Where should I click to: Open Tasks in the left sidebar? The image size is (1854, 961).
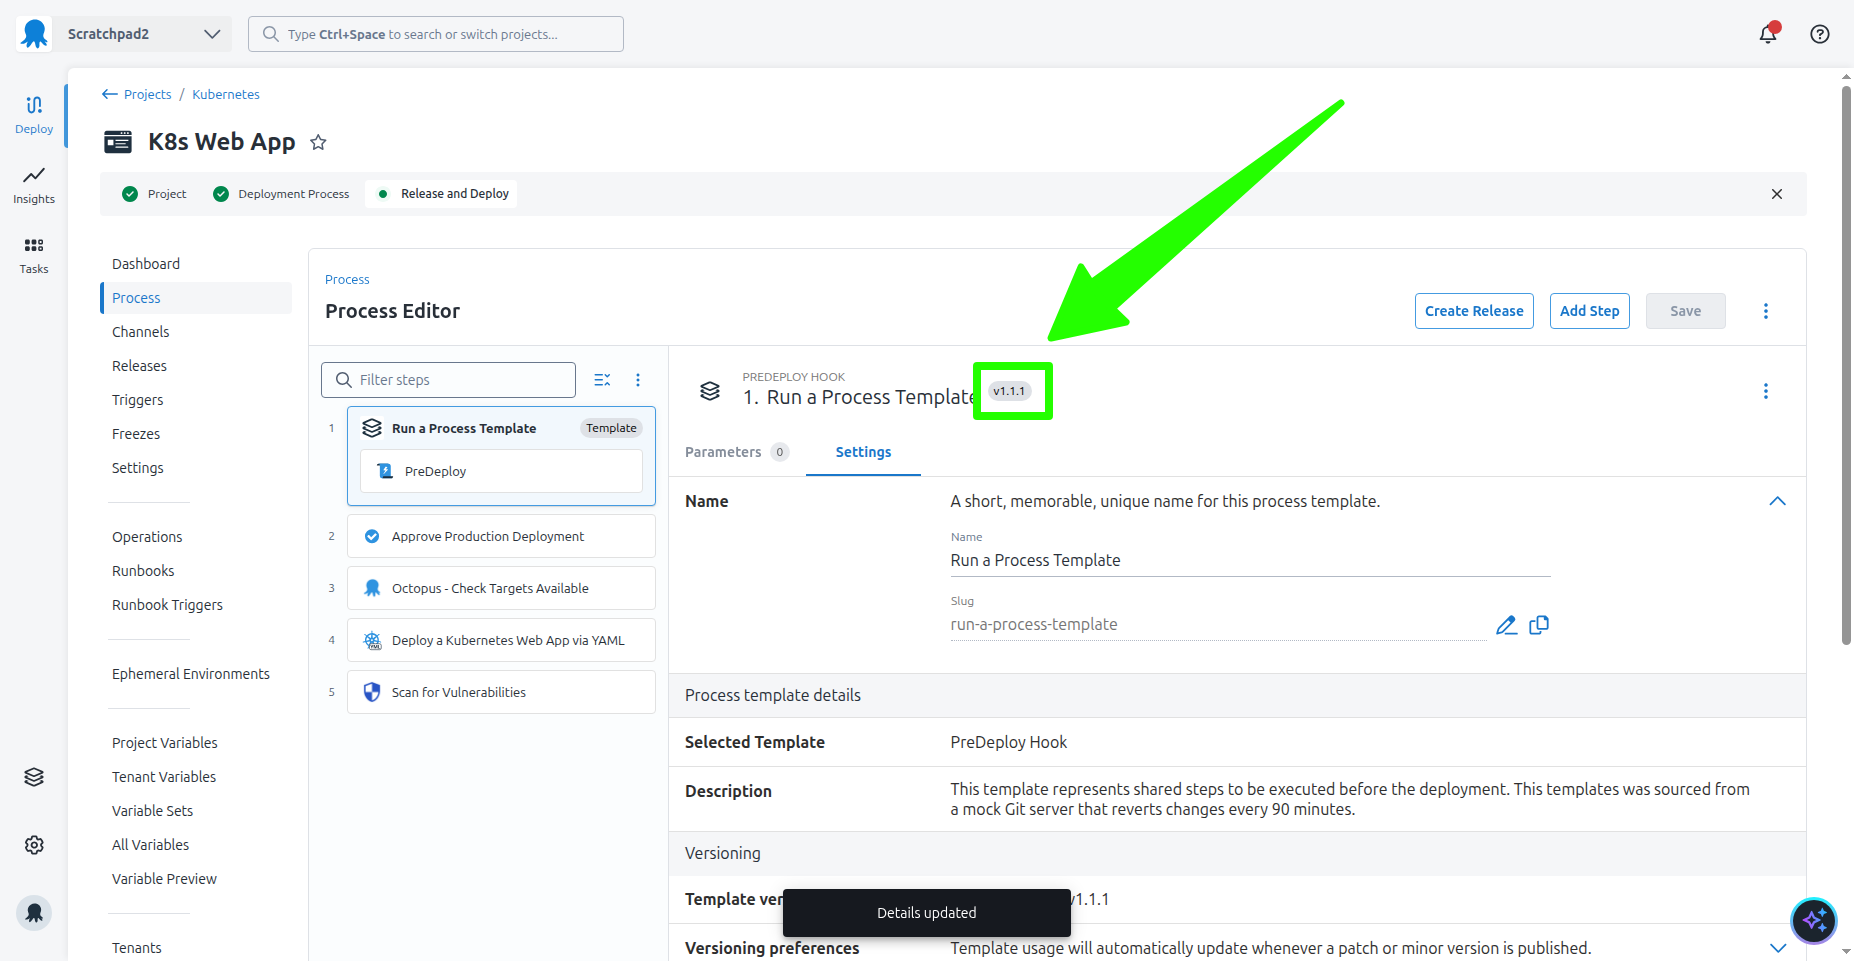click(34, 255)
